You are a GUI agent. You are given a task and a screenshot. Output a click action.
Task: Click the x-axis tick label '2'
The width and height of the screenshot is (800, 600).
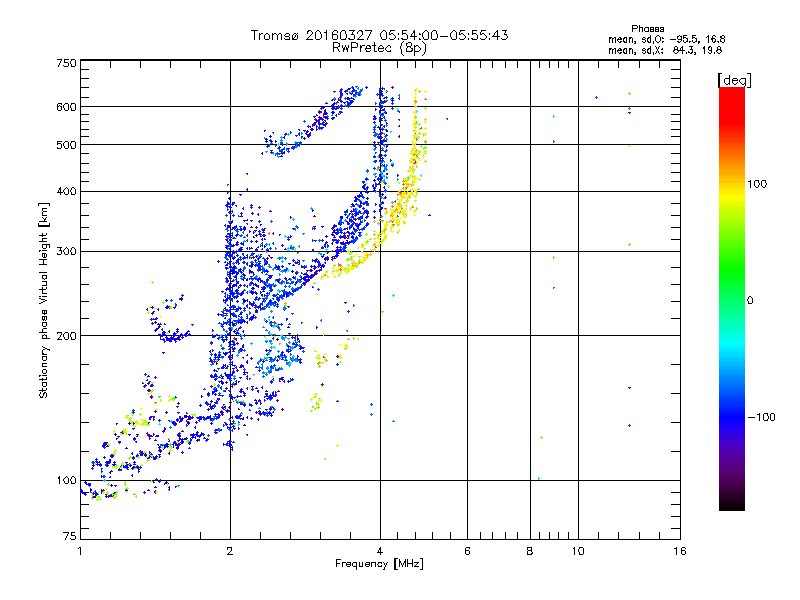click(x=230, y=551)
